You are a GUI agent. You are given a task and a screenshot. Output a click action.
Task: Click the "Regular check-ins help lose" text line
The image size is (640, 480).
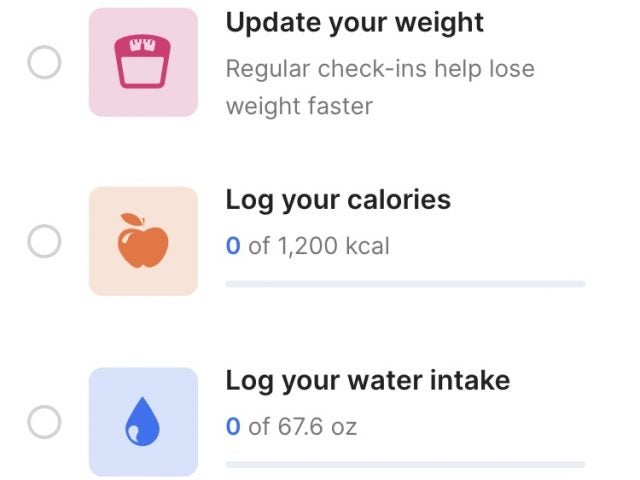coord(380,69)
